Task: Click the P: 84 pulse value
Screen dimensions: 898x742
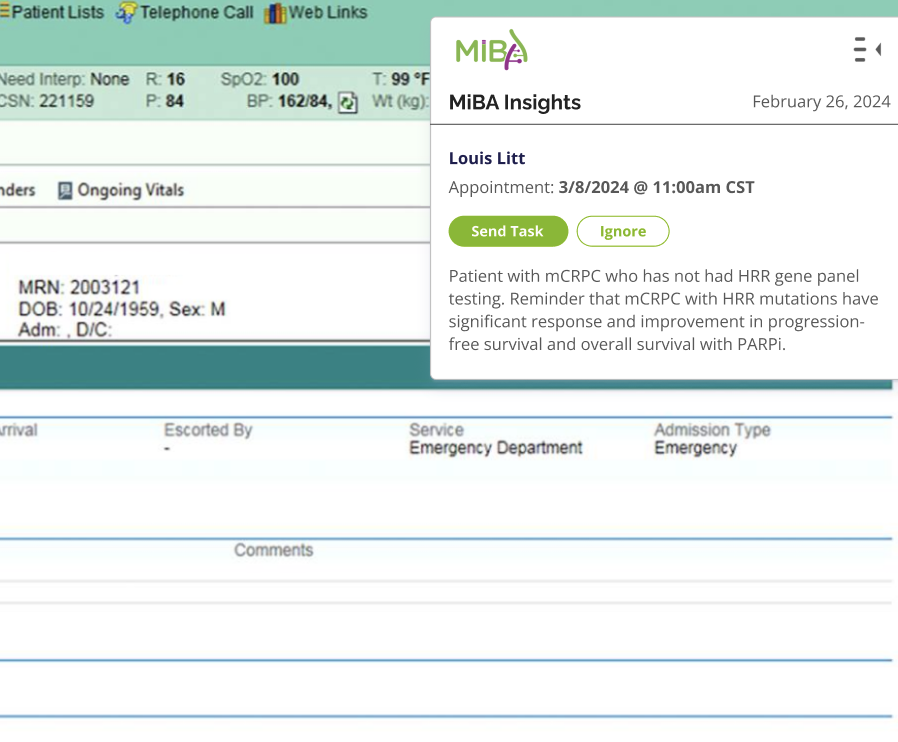Action: (x=165, y=101)
